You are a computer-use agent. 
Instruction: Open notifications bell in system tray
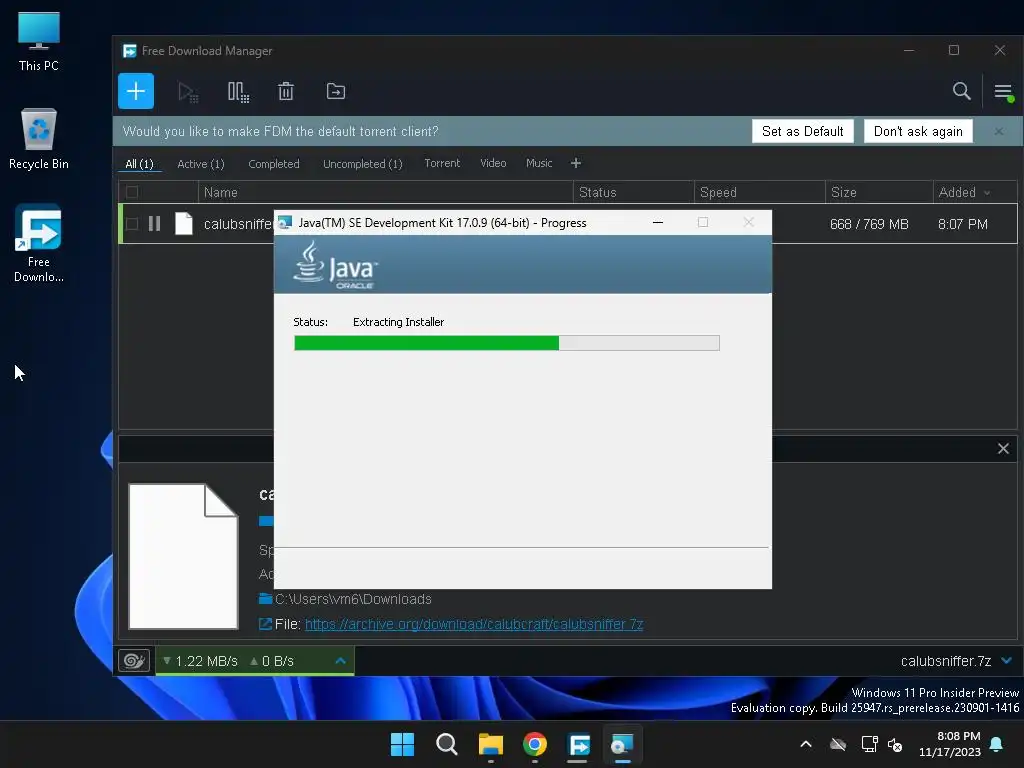point(997,744)
